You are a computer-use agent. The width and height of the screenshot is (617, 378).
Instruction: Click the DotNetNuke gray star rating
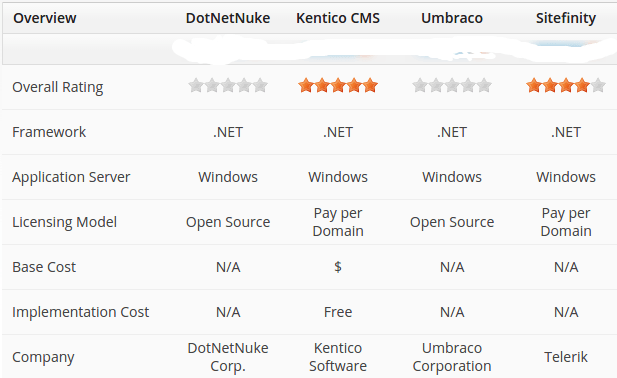coord(228,85)
